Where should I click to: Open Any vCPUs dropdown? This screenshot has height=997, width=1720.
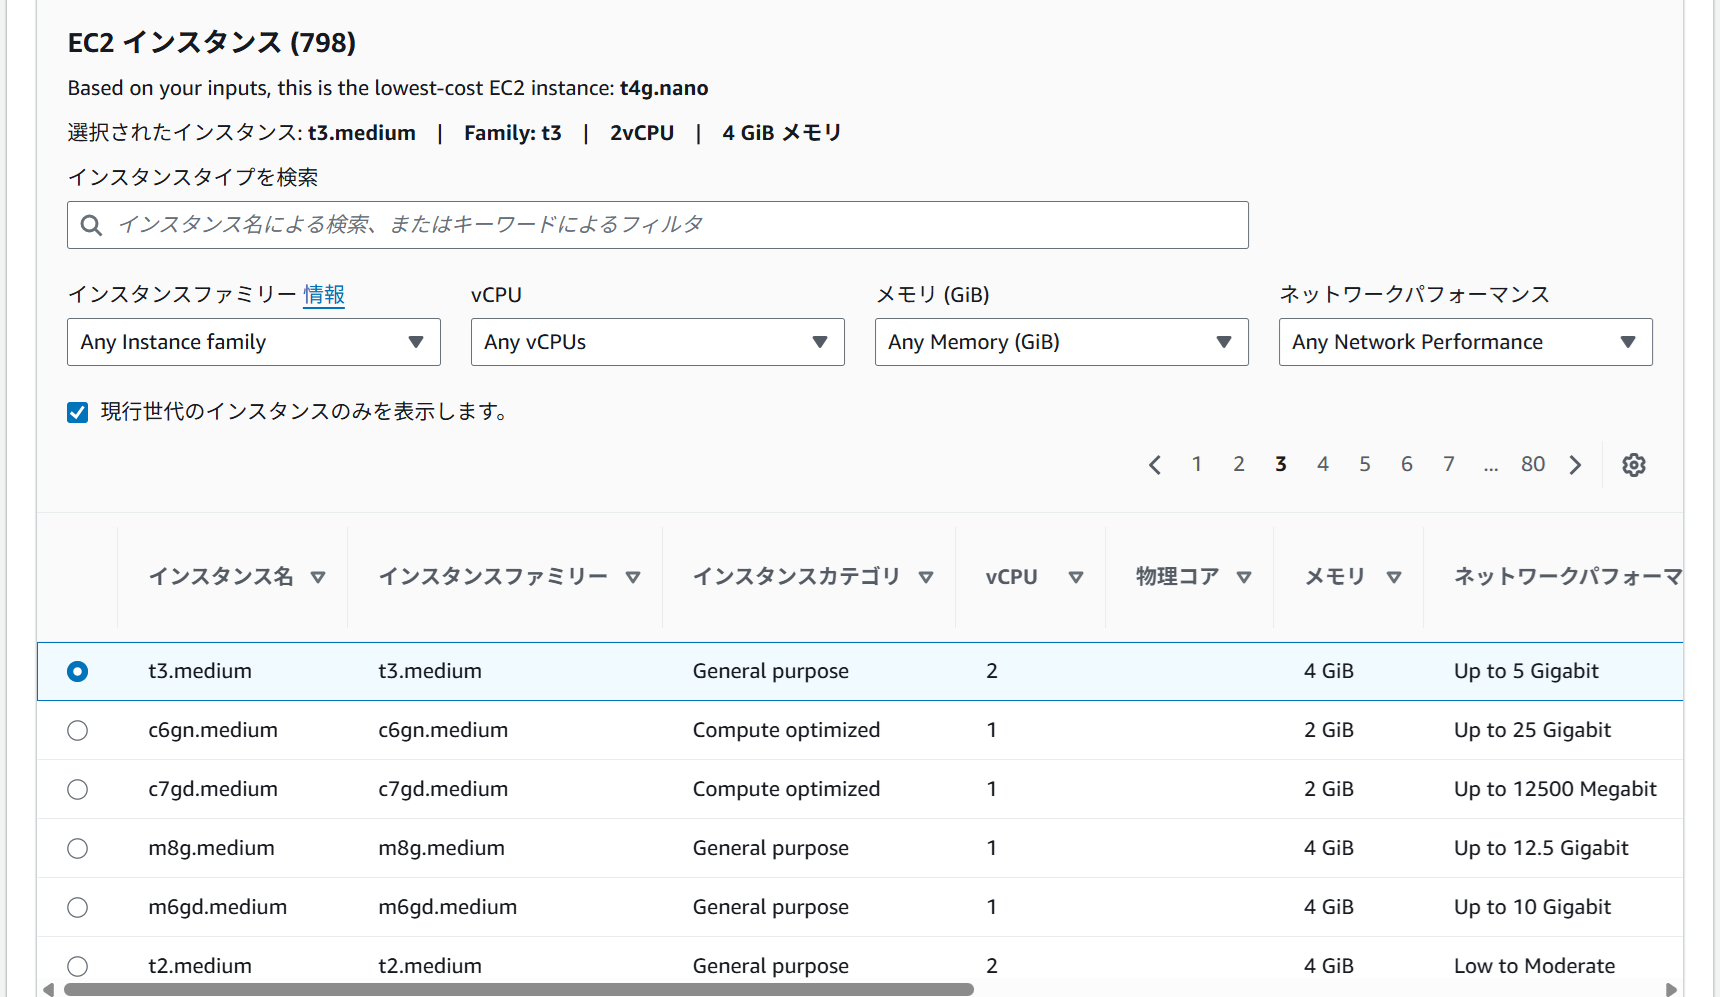pos(658,342)
